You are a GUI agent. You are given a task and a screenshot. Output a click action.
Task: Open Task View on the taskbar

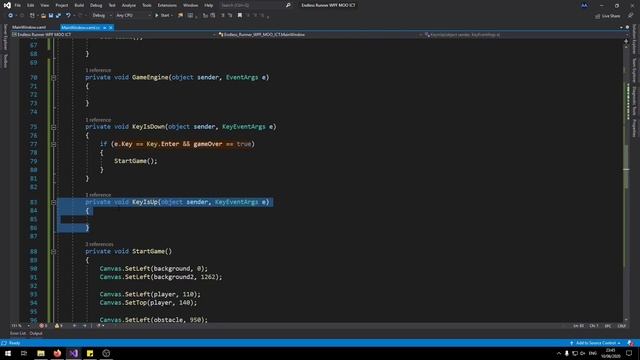pos(24,353)
